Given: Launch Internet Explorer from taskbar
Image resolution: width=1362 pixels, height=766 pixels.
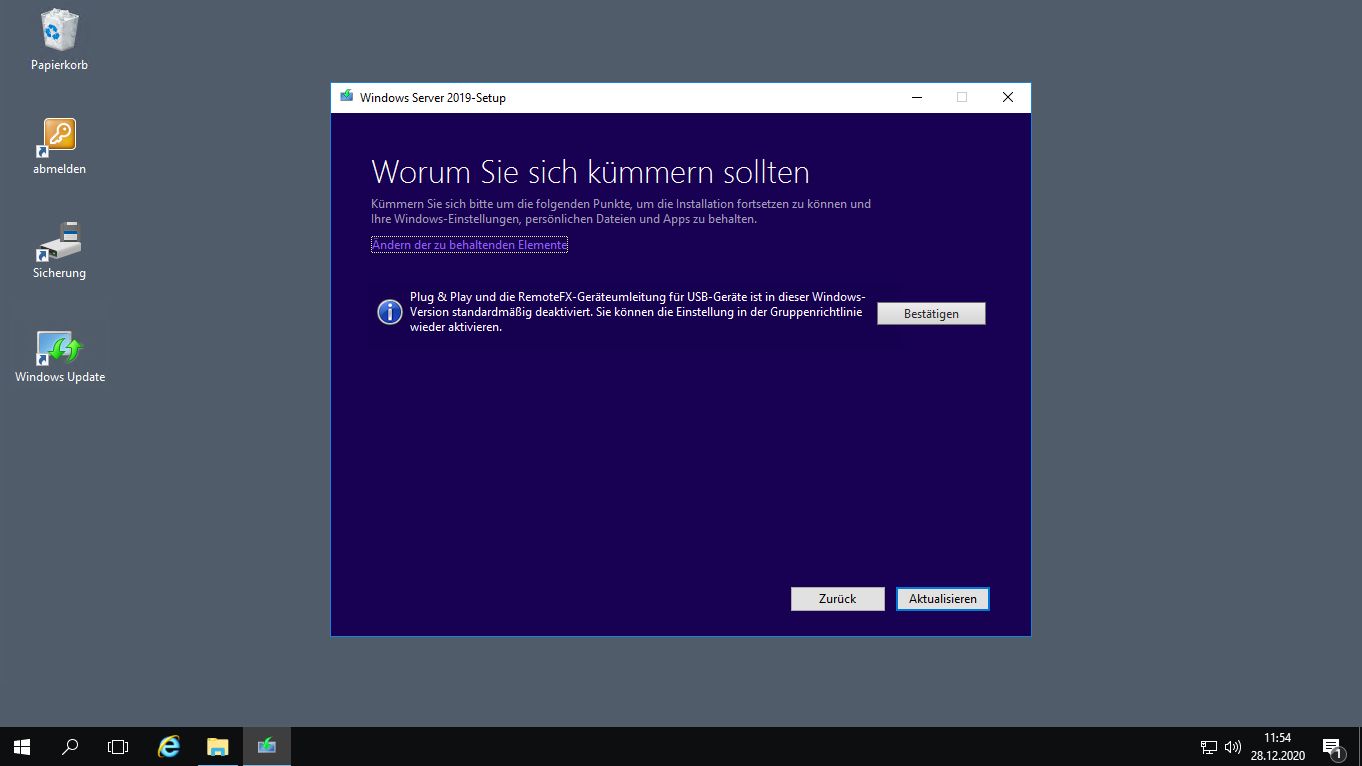Looking at the screenshot, I should 169,746.
